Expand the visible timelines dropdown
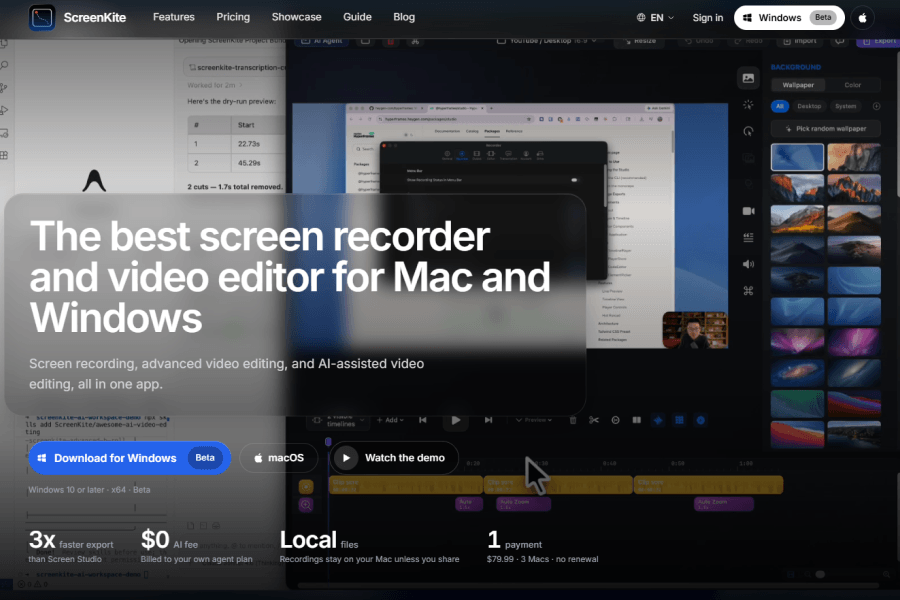This screenshot has height=600, width=900. [x=340, y=421]
